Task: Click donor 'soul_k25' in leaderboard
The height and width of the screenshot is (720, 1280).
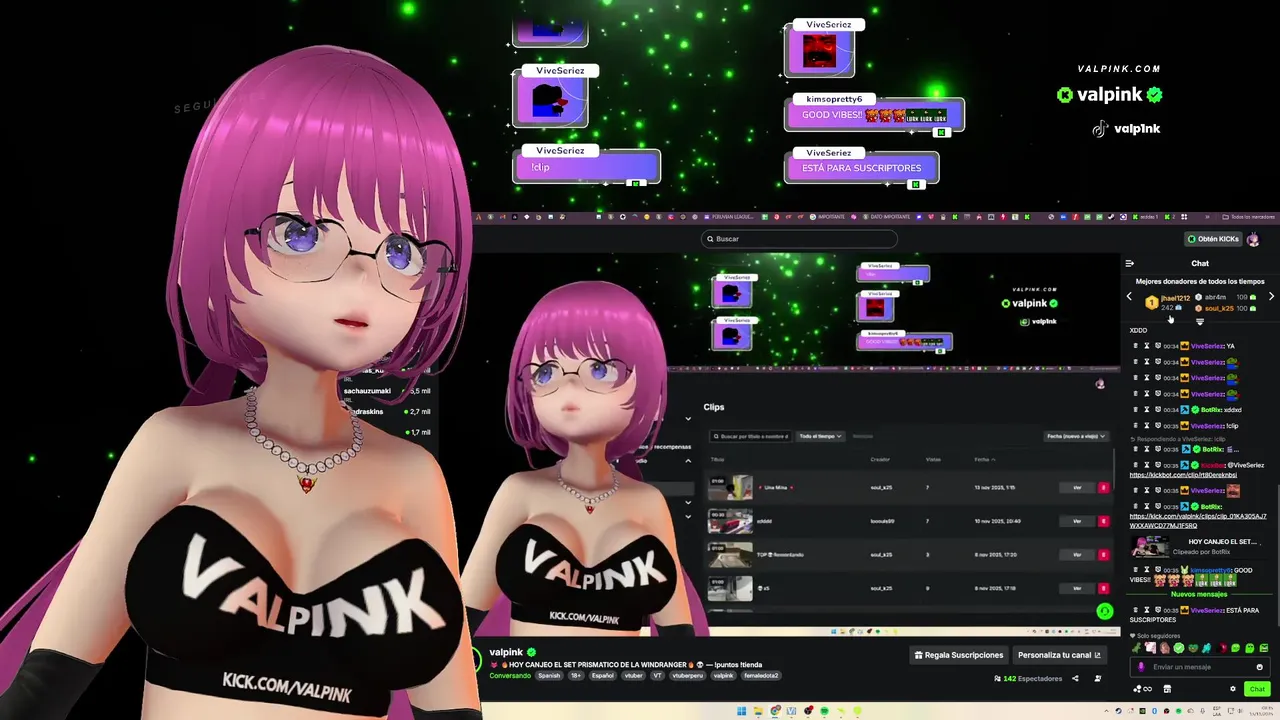Action: coord(1219,308)
